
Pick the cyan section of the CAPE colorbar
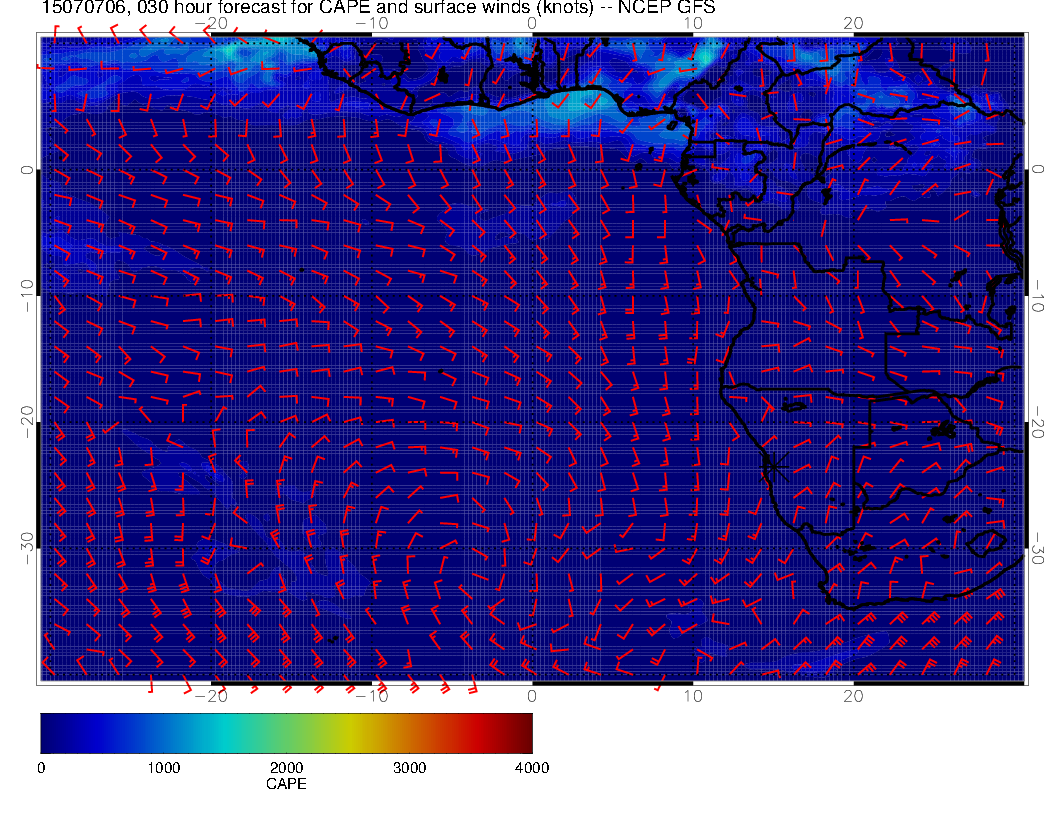tap(226, 733)
